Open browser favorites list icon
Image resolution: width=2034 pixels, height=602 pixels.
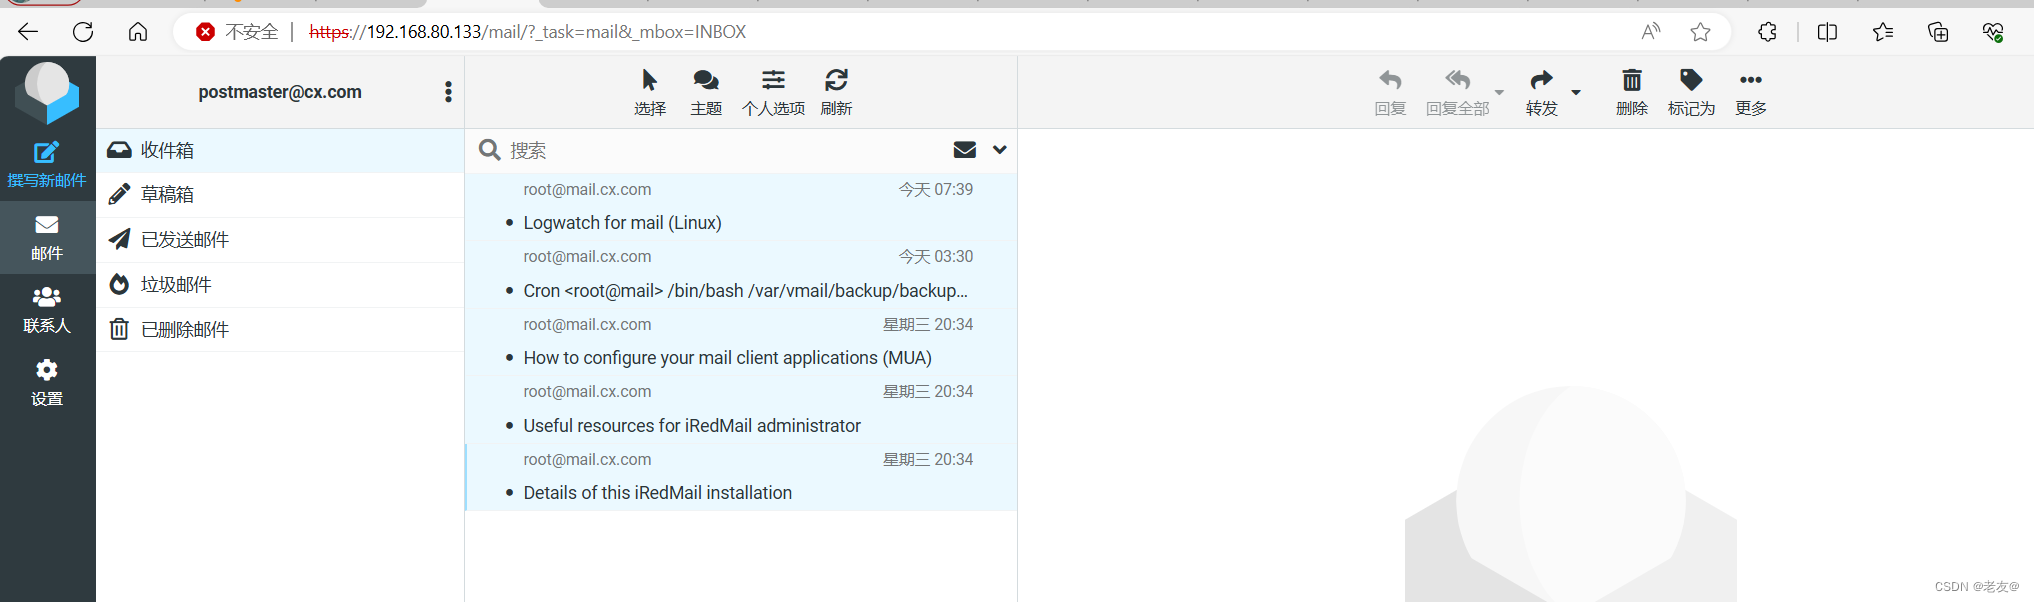pos(1883,32)
